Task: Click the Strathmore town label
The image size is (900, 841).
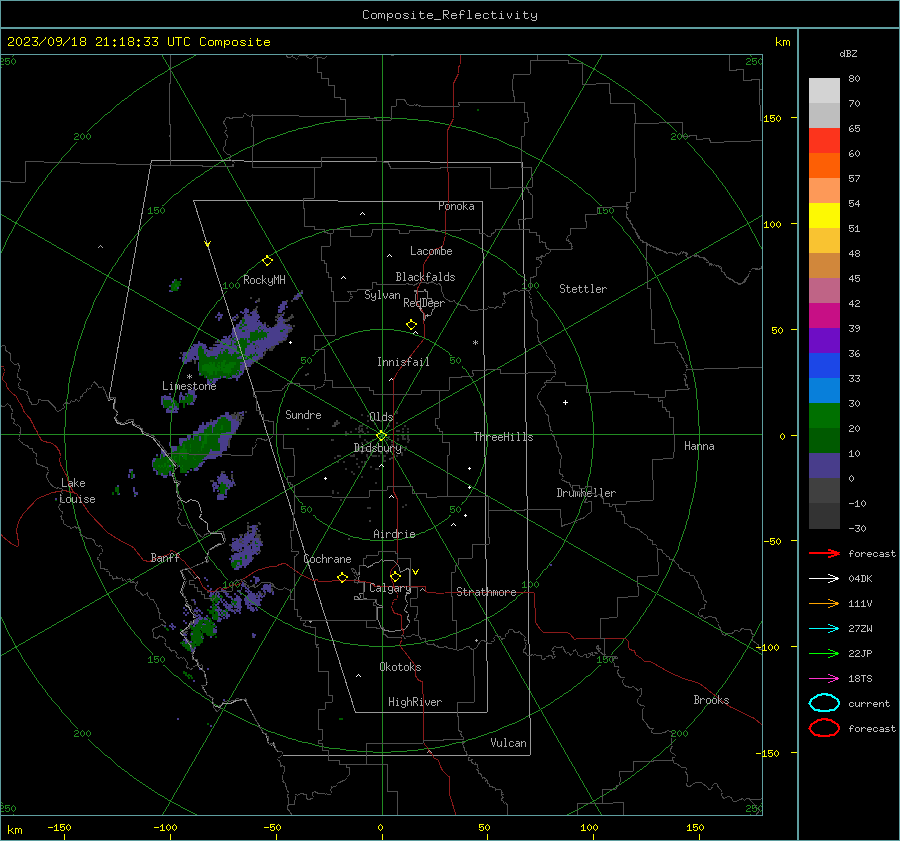Action: coord(486,592)
